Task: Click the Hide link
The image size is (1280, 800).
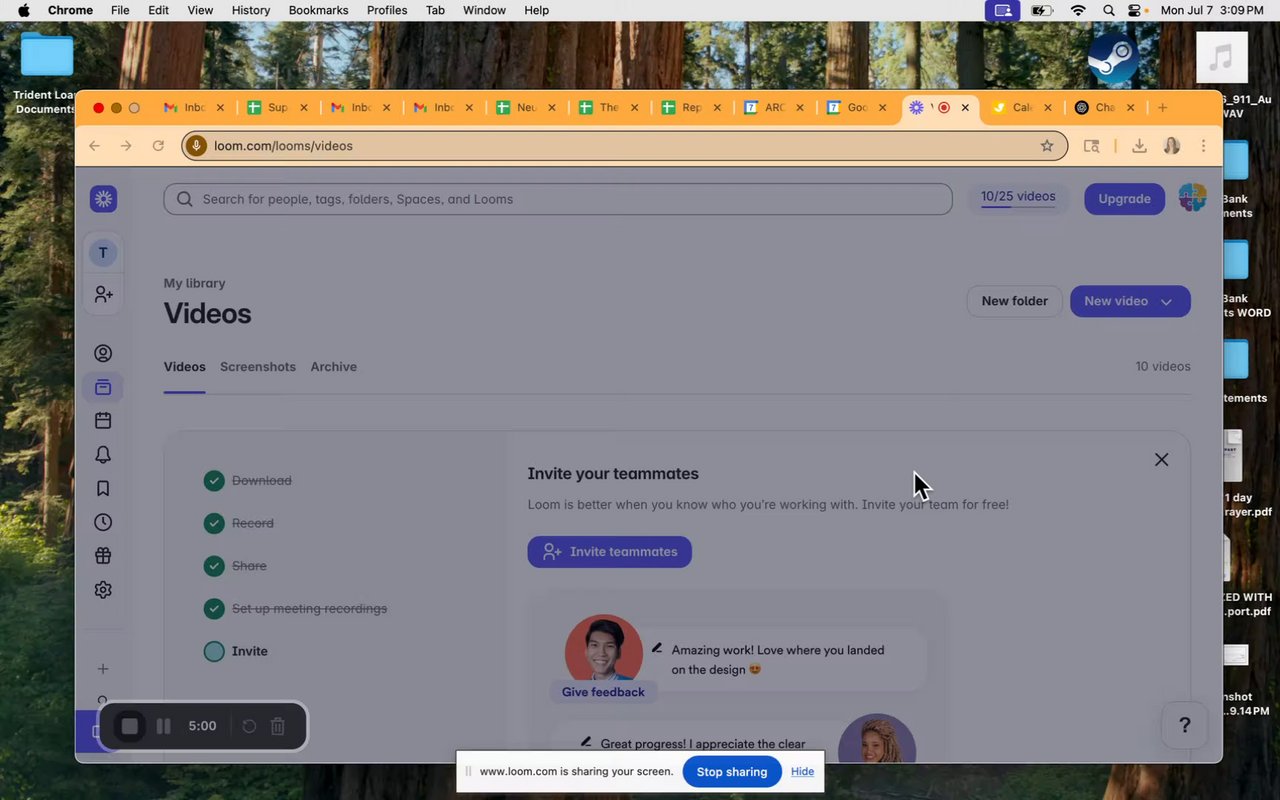Action: (802, 772)
